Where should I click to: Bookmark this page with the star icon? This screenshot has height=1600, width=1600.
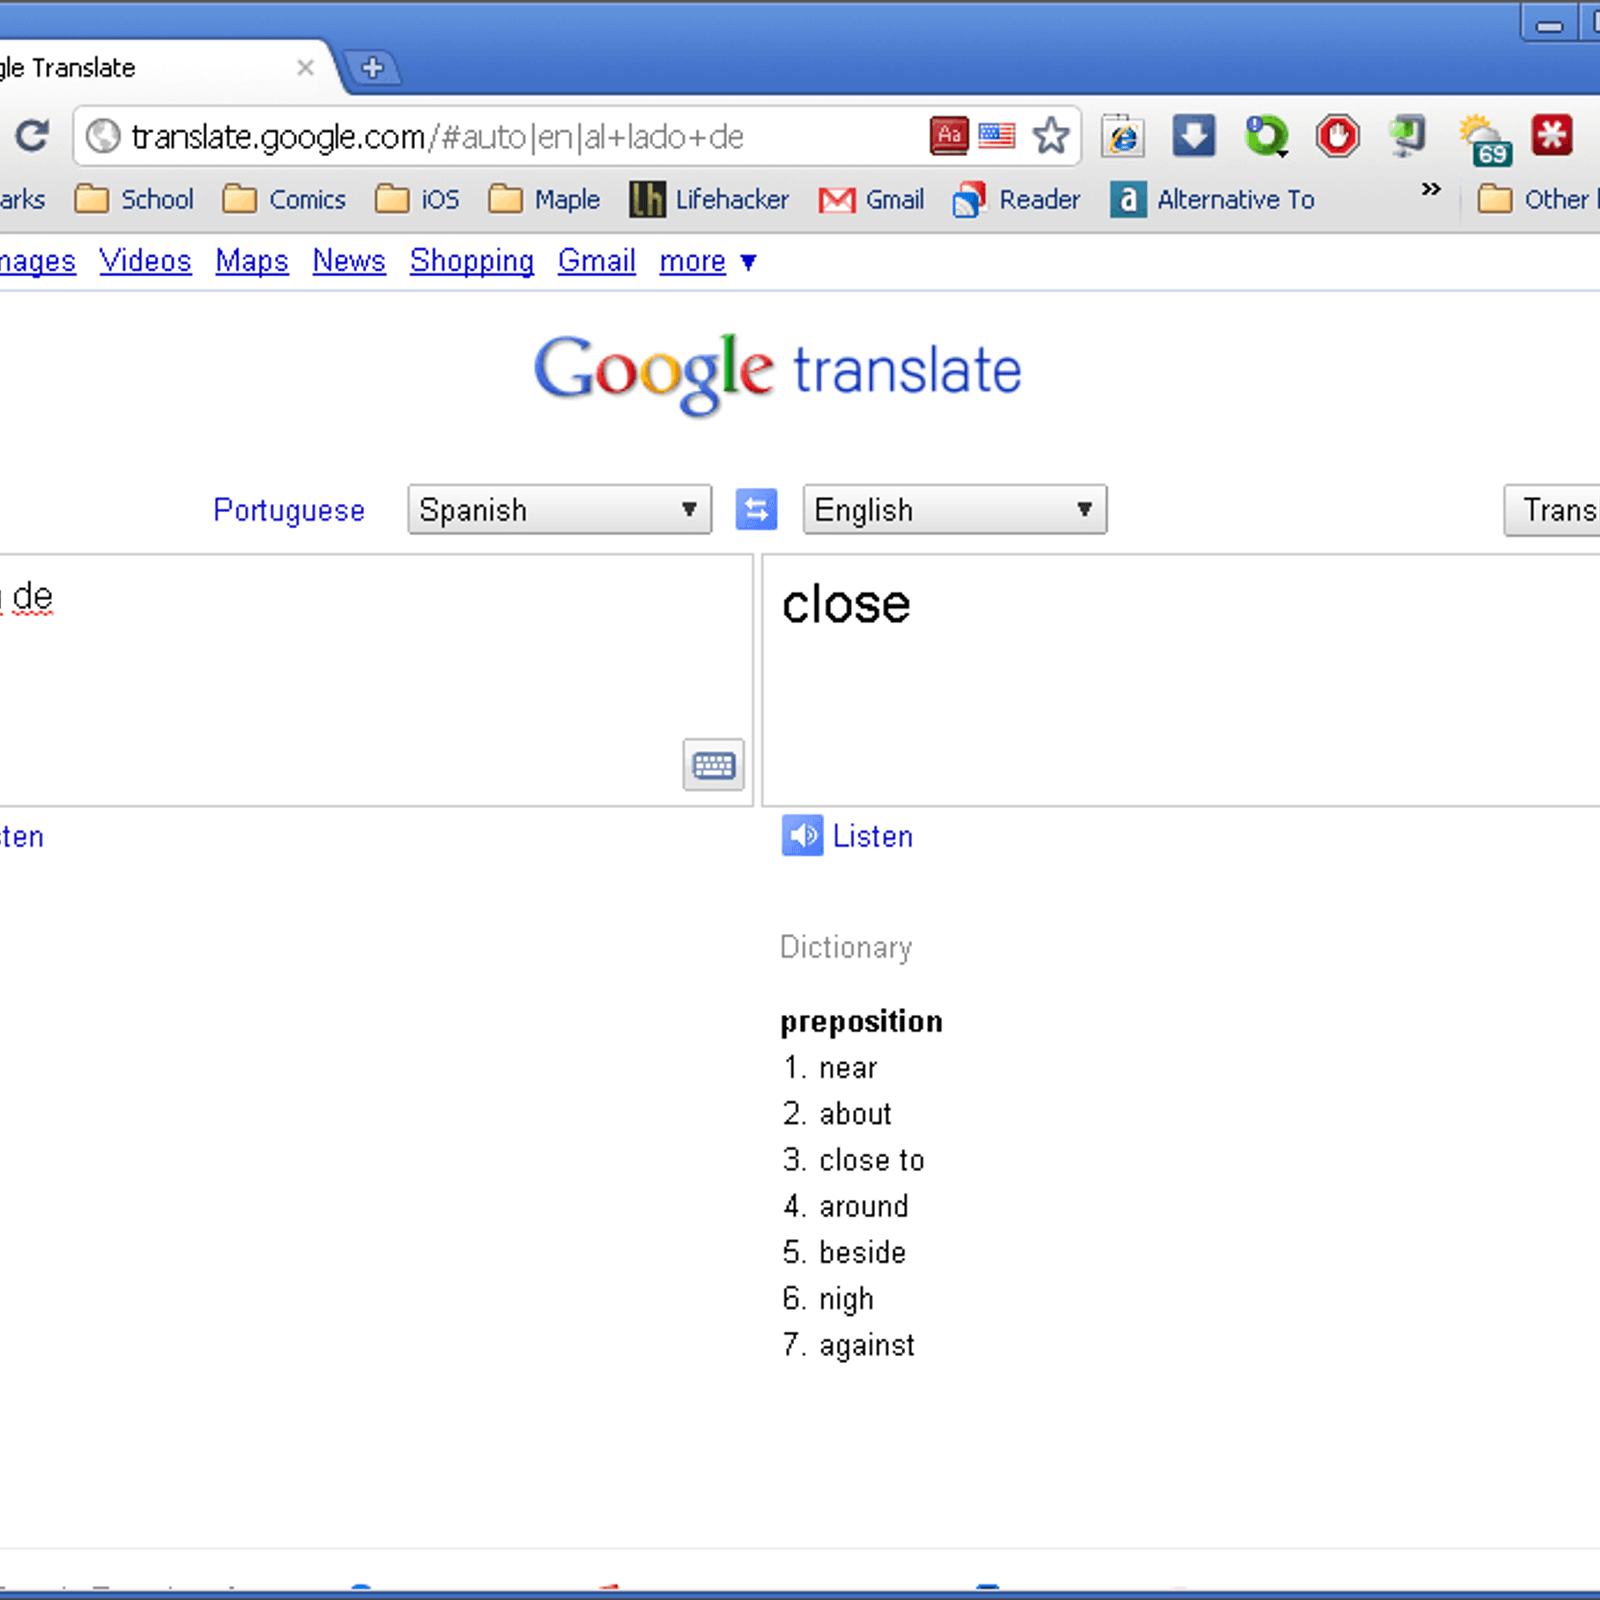click(x=1051, y=135)
